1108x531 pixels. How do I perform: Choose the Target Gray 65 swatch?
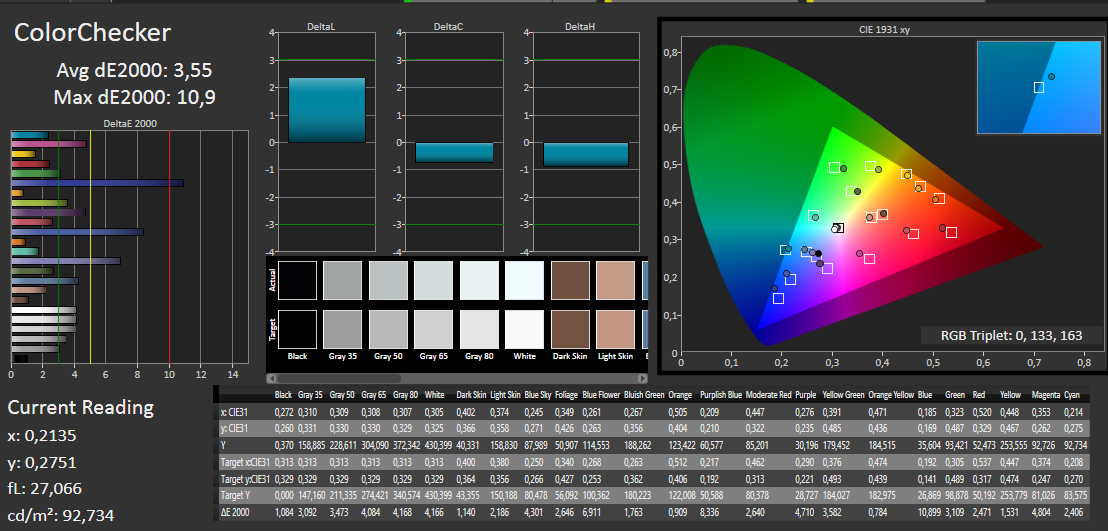point(434,329)
